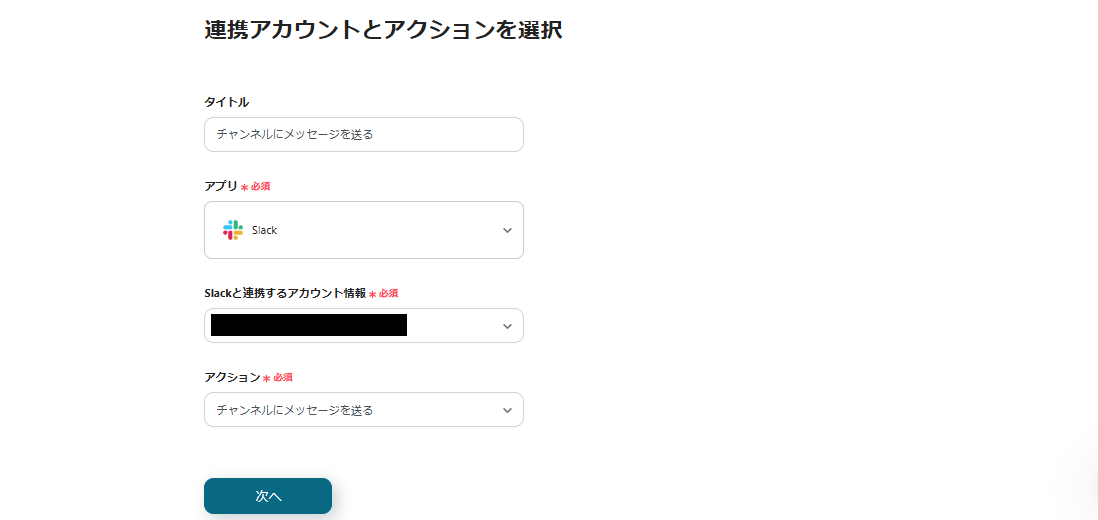Click the アプリ field label

point(221,186)
